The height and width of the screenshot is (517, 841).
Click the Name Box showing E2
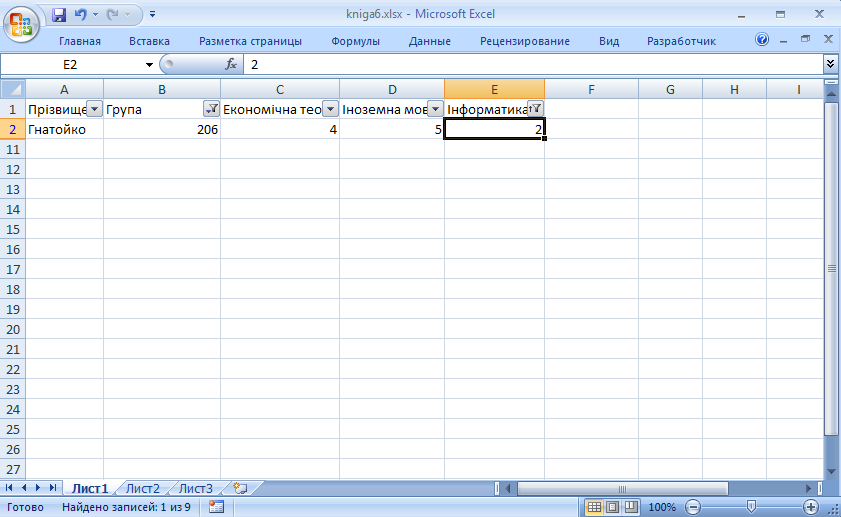tap(70, 65)
